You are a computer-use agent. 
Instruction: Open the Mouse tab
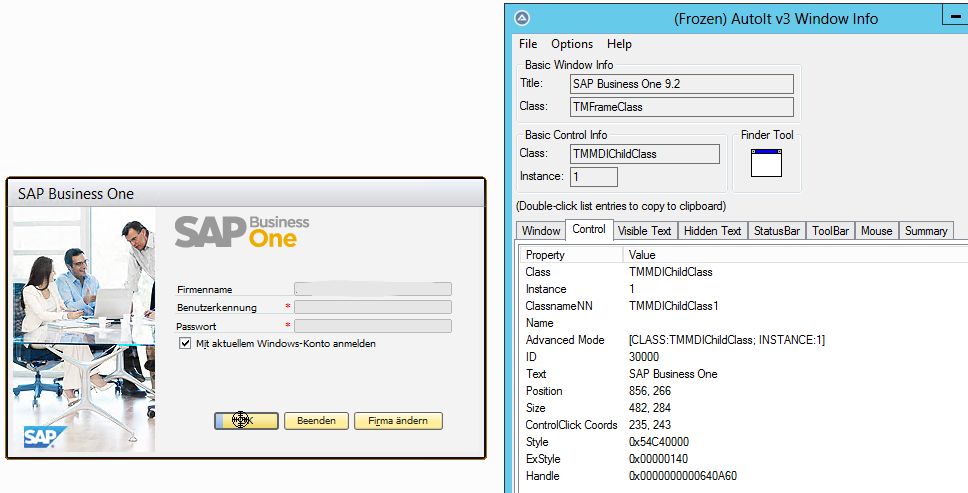pyautogui.click(x=877, y=231)
